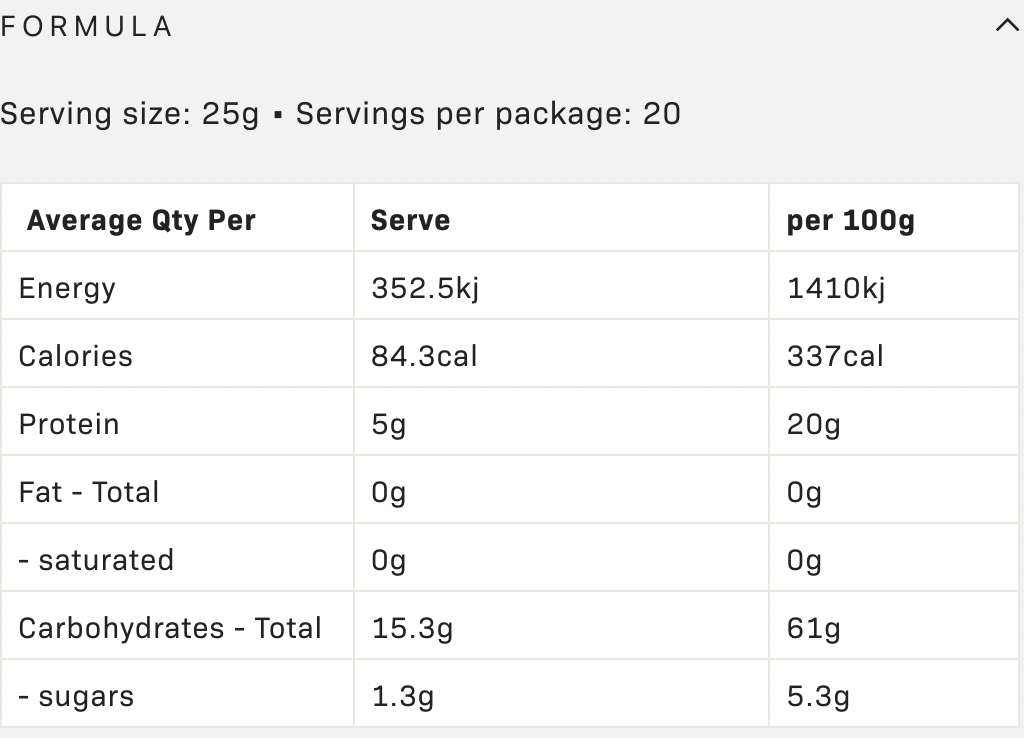The image size is (1024, 738).
Task: Collapse the Formula section chevron
Action: (1007, 27)
